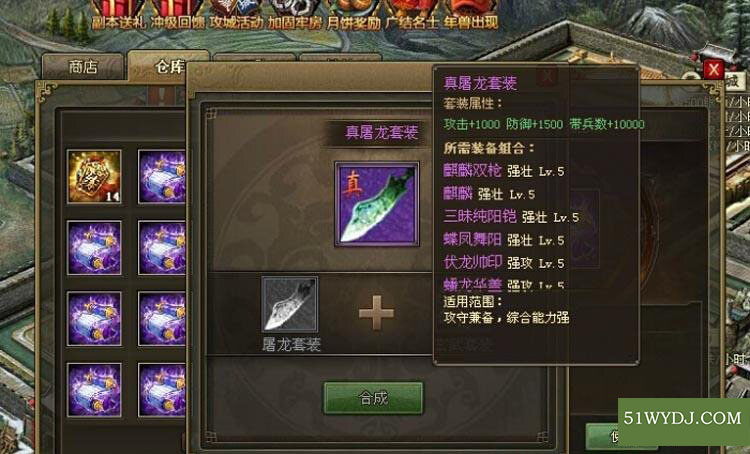Open the 攻城活动 event icon

point(236,14)
